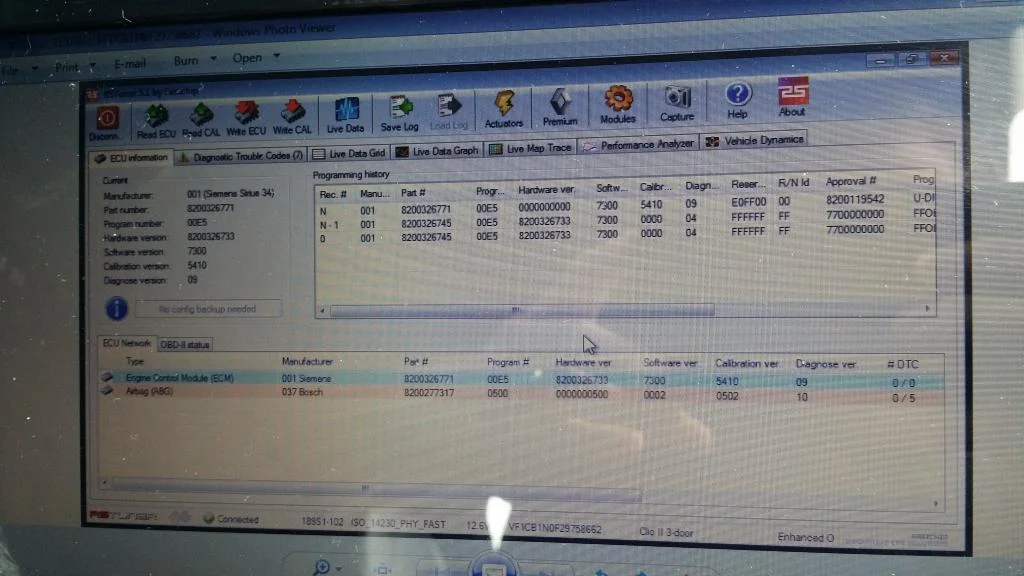Open the Performance Analyzer tab
1024x576 pixels.
point(639,145)
